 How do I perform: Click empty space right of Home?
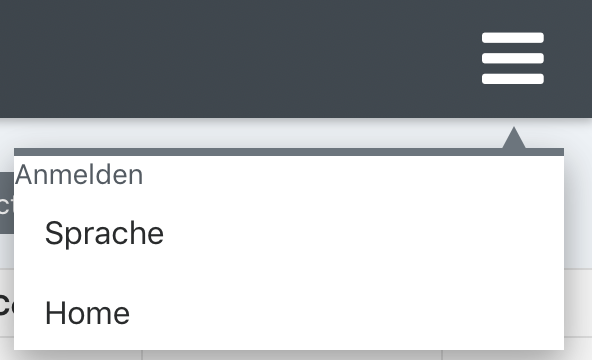point(347,313)
